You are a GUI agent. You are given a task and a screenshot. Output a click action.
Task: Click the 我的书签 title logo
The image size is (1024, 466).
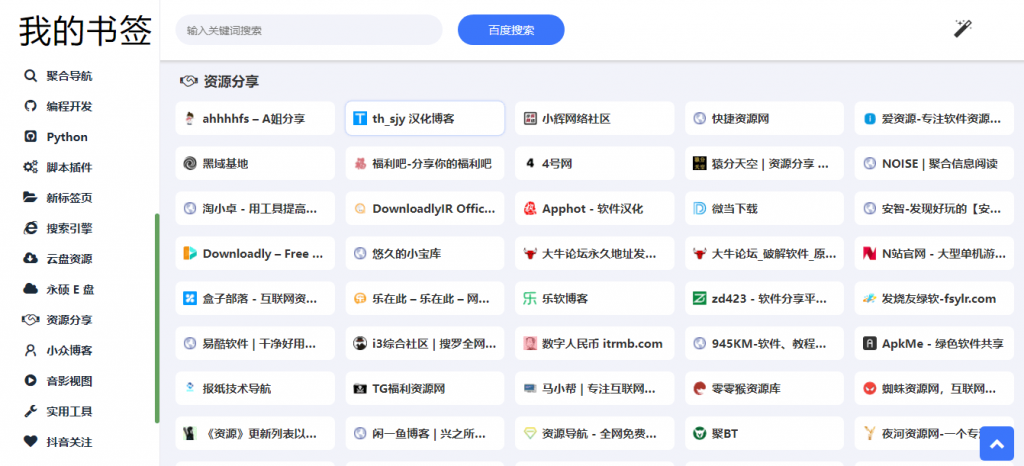[x=85, y=31]
